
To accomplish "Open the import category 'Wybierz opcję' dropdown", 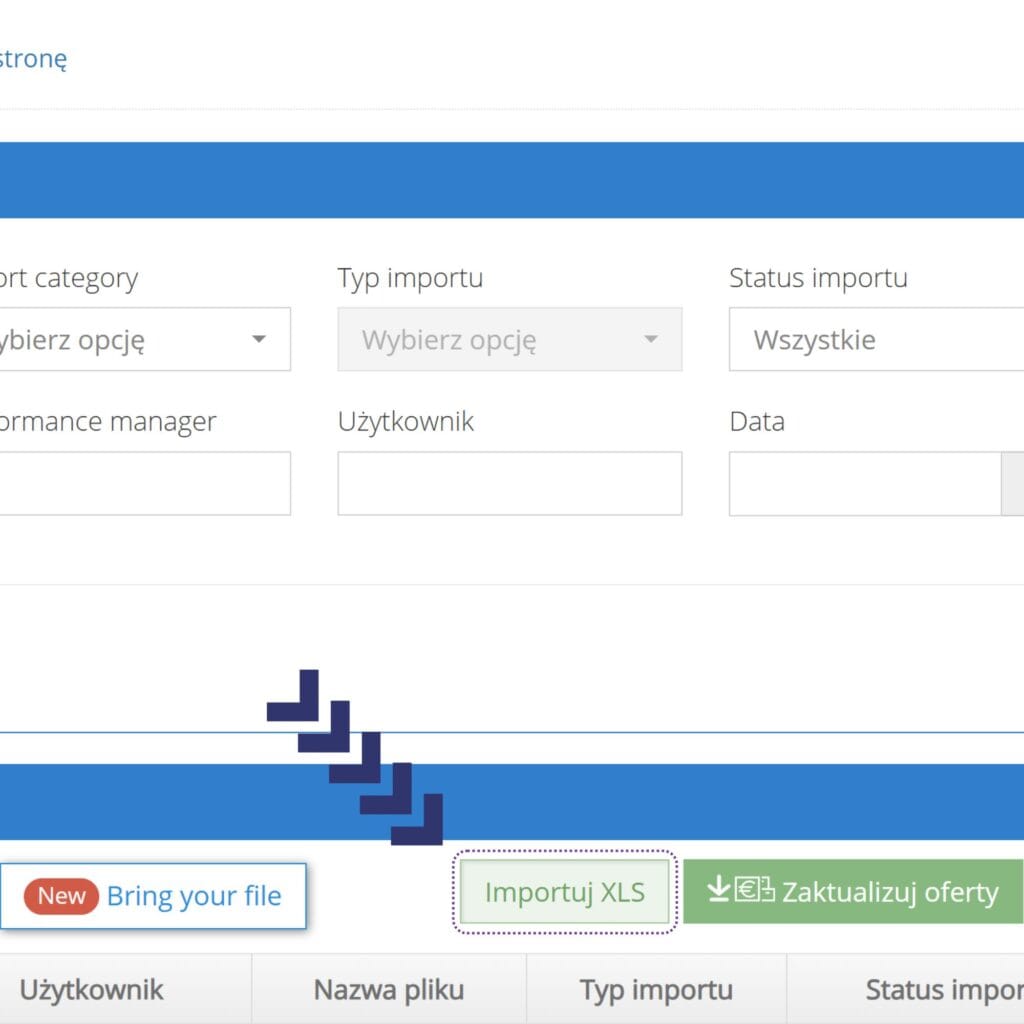I will tap(145, 339).
